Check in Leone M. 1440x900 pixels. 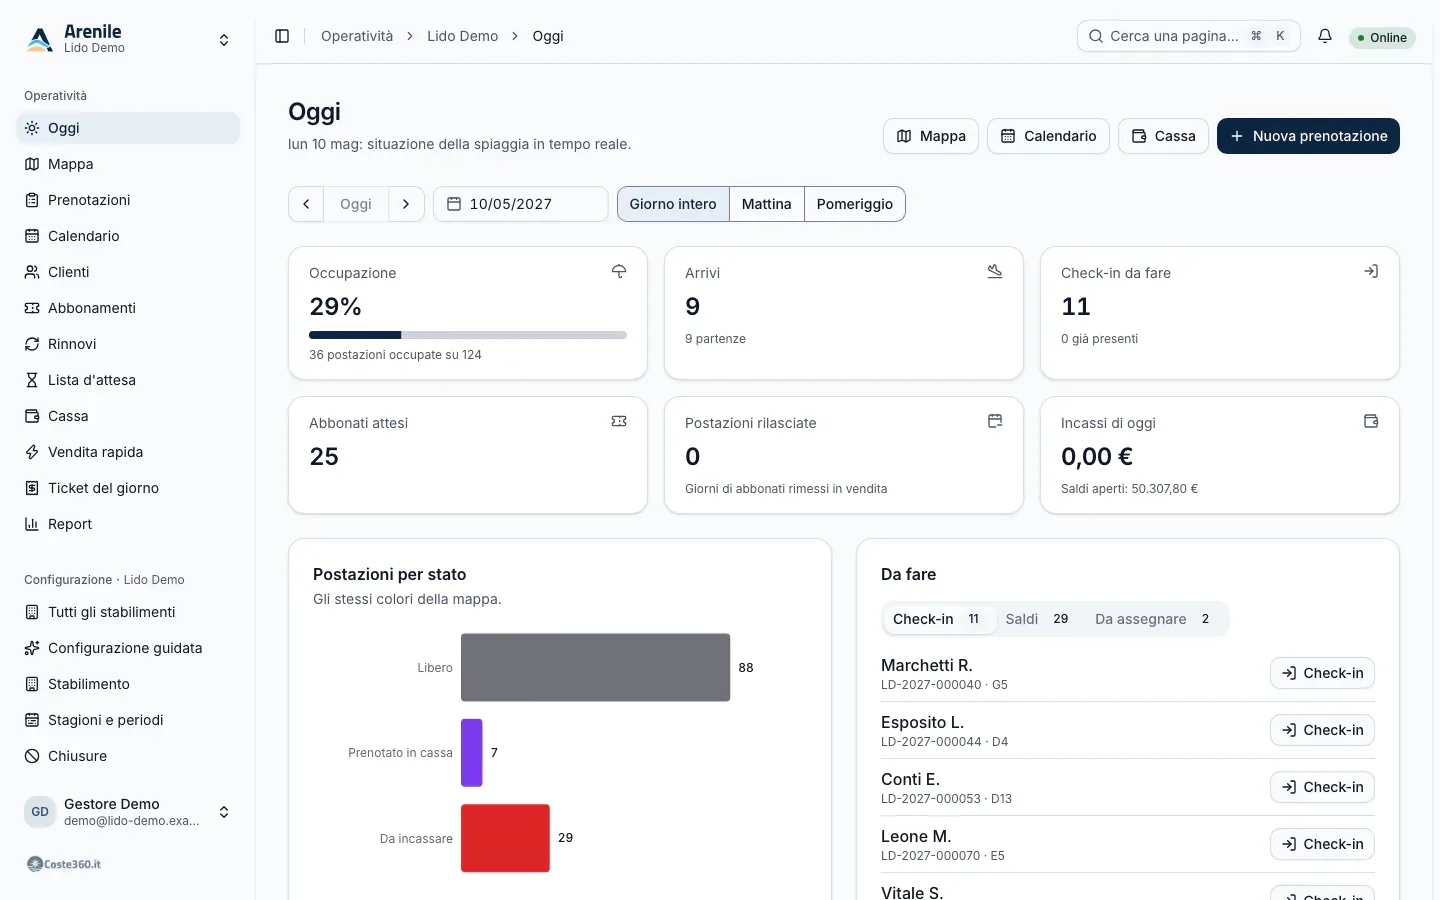coord(1322,844)
